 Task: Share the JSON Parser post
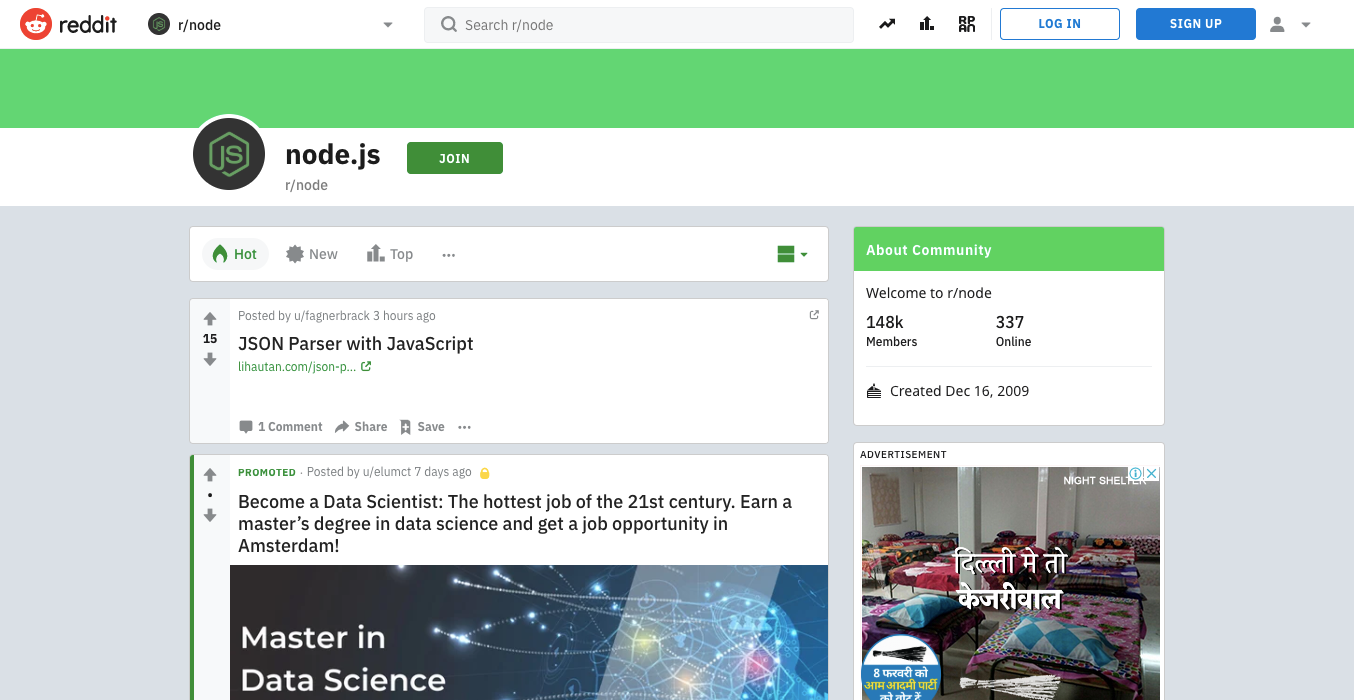click(x=360, y=427)
